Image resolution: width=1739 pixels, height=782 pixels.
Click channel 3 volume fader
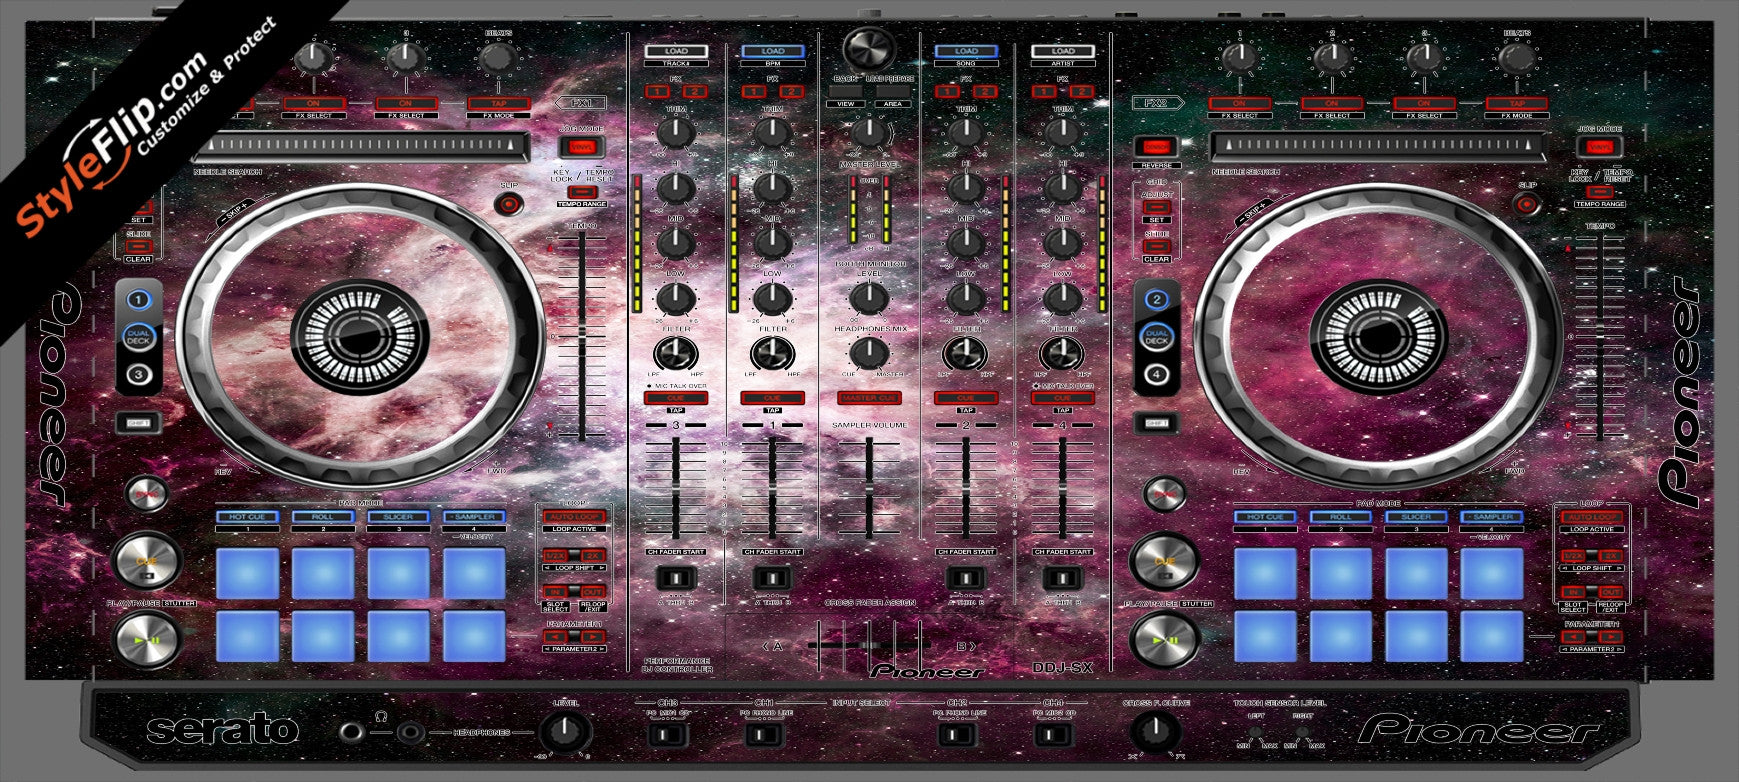(x=677, y=487)
